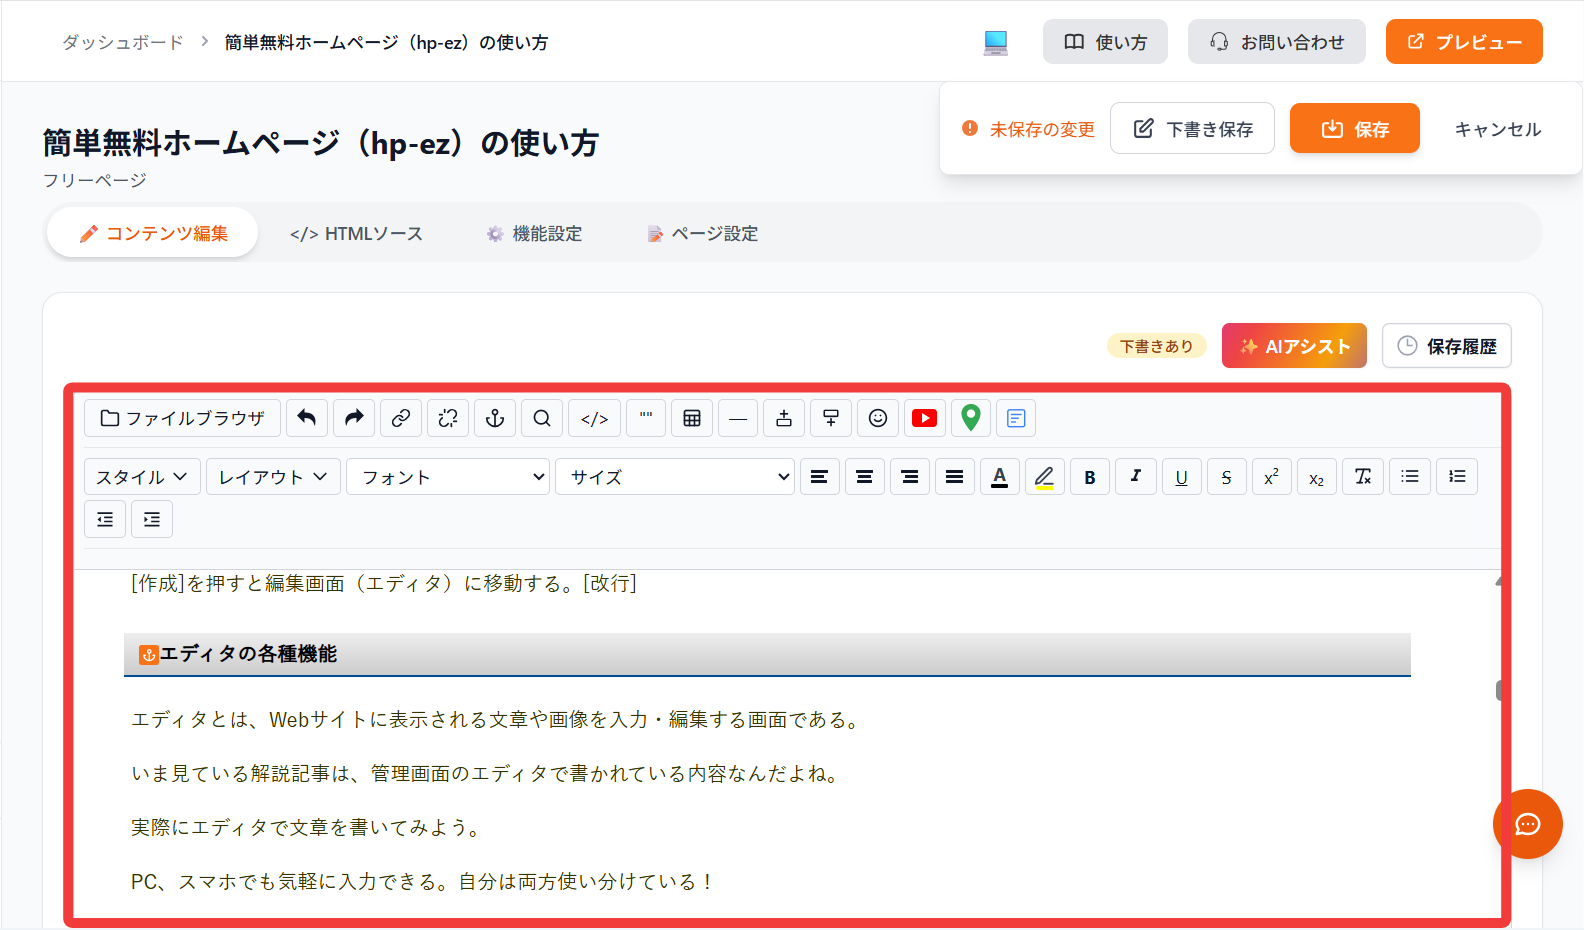This screenshot has width=1584, height=930.
Task: Click the insert paragraph above icon
Action: (784, 418)
